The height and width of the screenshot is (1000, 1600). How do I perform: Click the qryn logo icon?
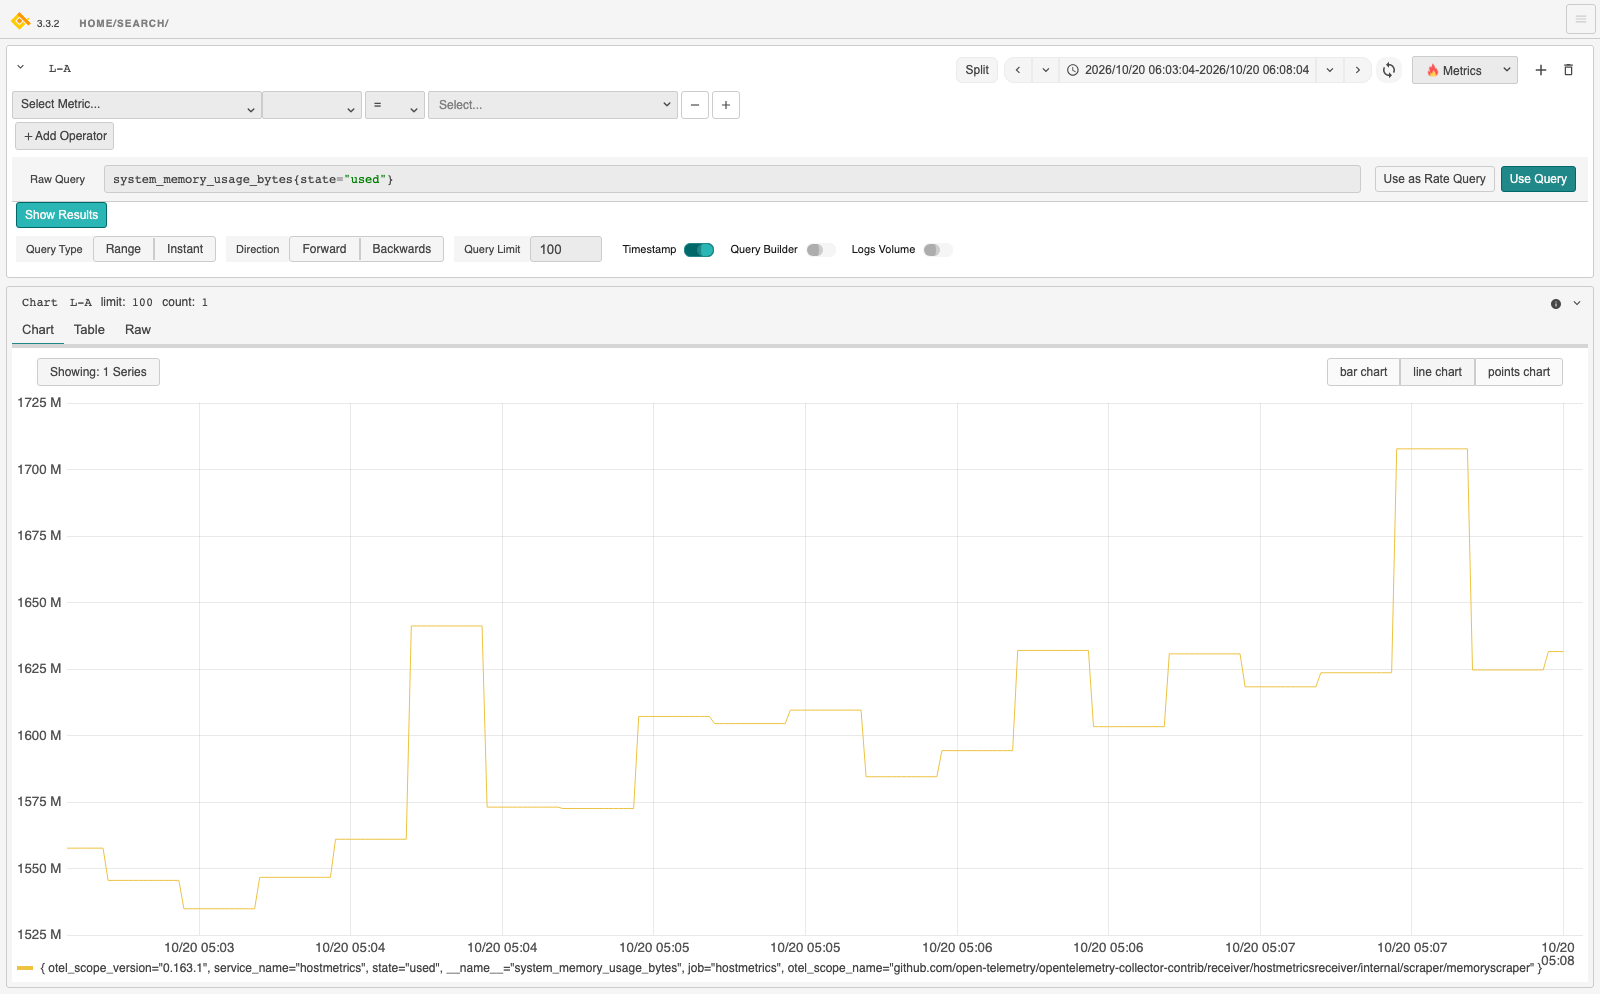[20, 21]
